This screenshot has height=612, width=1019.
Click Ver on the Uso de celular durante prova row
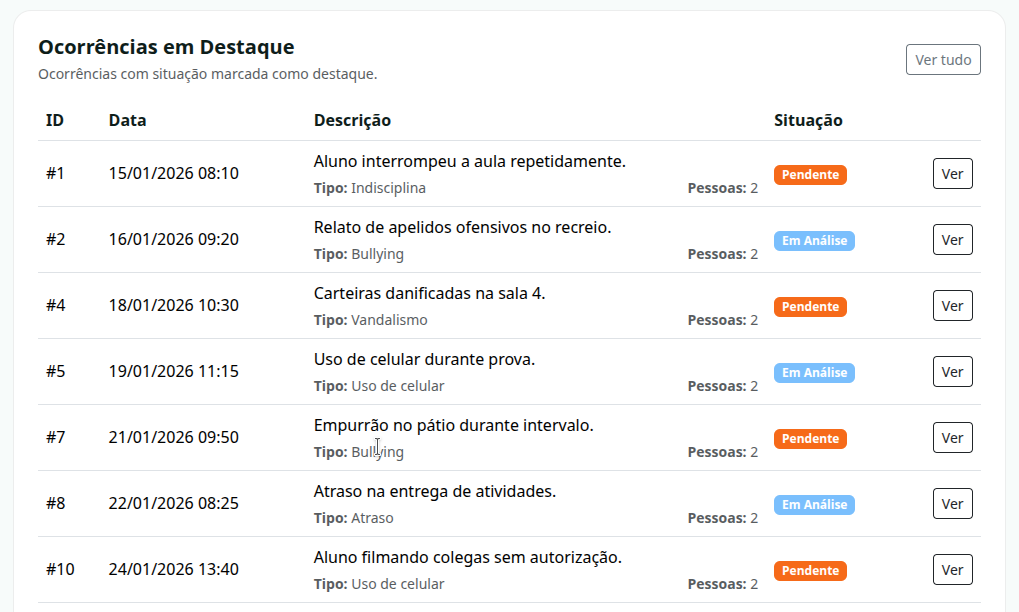pyautogui.click(x=951, y=371)
